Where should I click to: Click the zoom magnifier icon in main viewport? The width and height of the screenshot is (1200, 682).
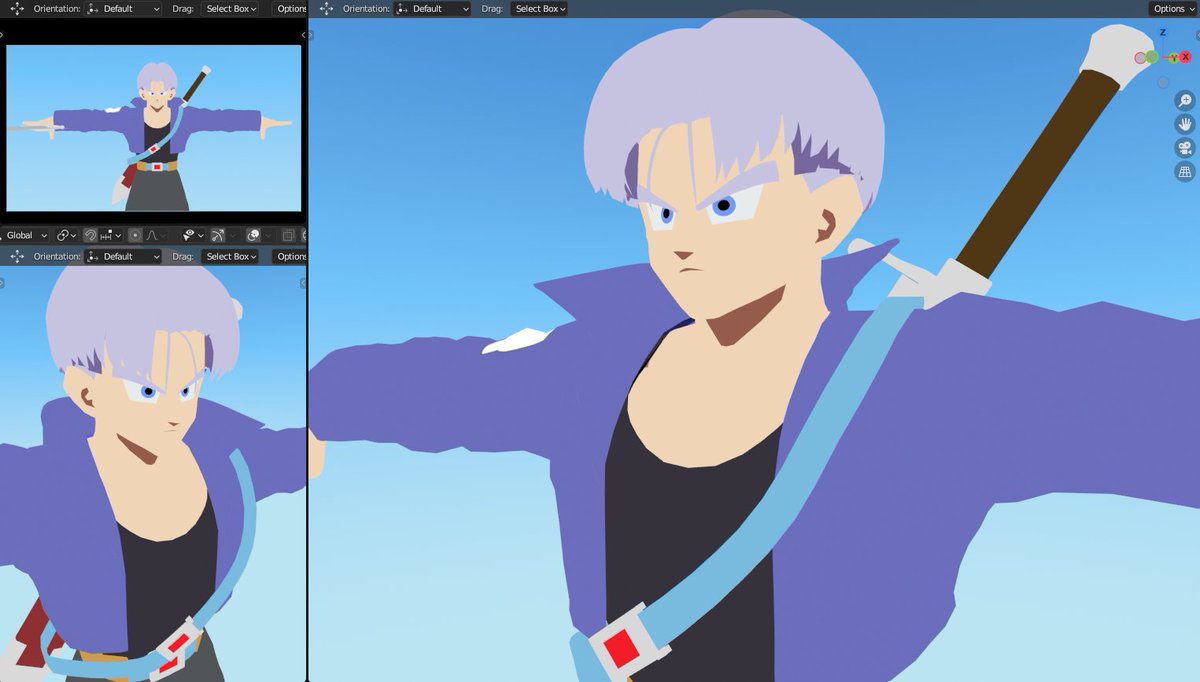[1185, 100]
